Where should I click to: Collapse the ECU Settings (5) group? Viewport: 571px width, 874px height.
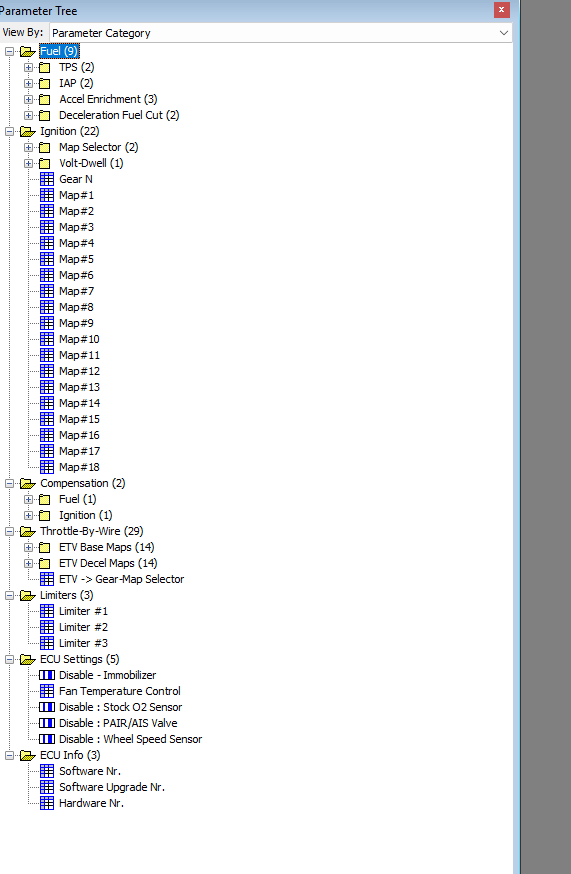(x=9, y=659)
